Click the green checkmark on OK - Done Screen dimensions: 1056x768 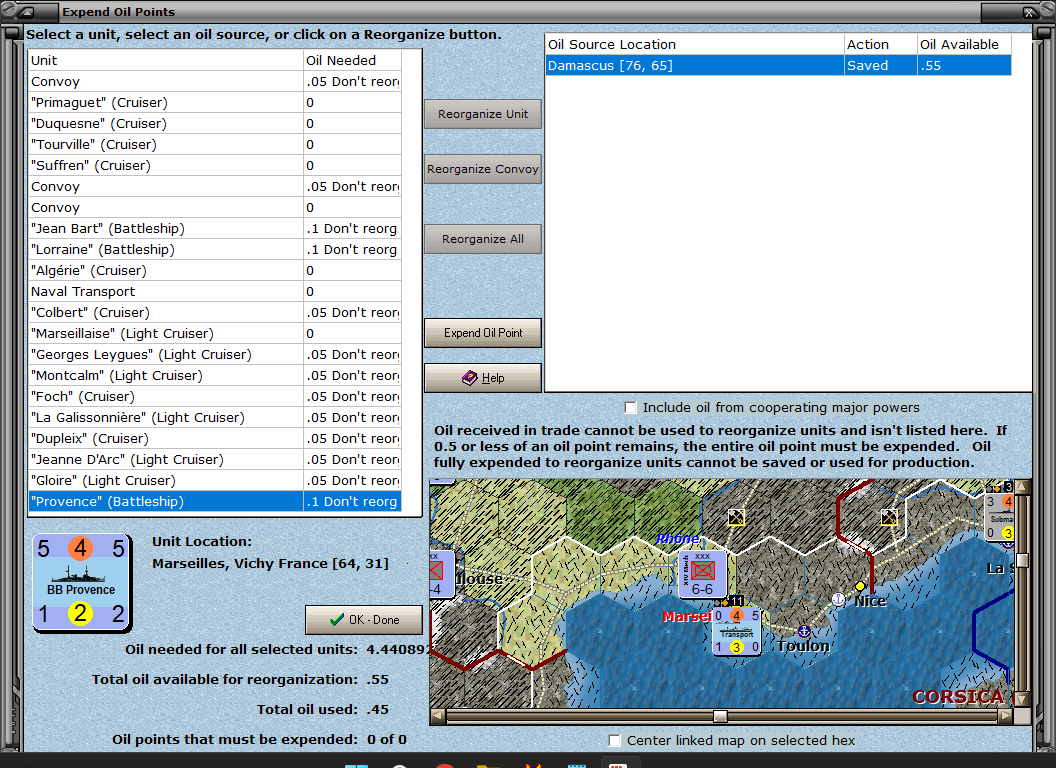tap(337, 620)
